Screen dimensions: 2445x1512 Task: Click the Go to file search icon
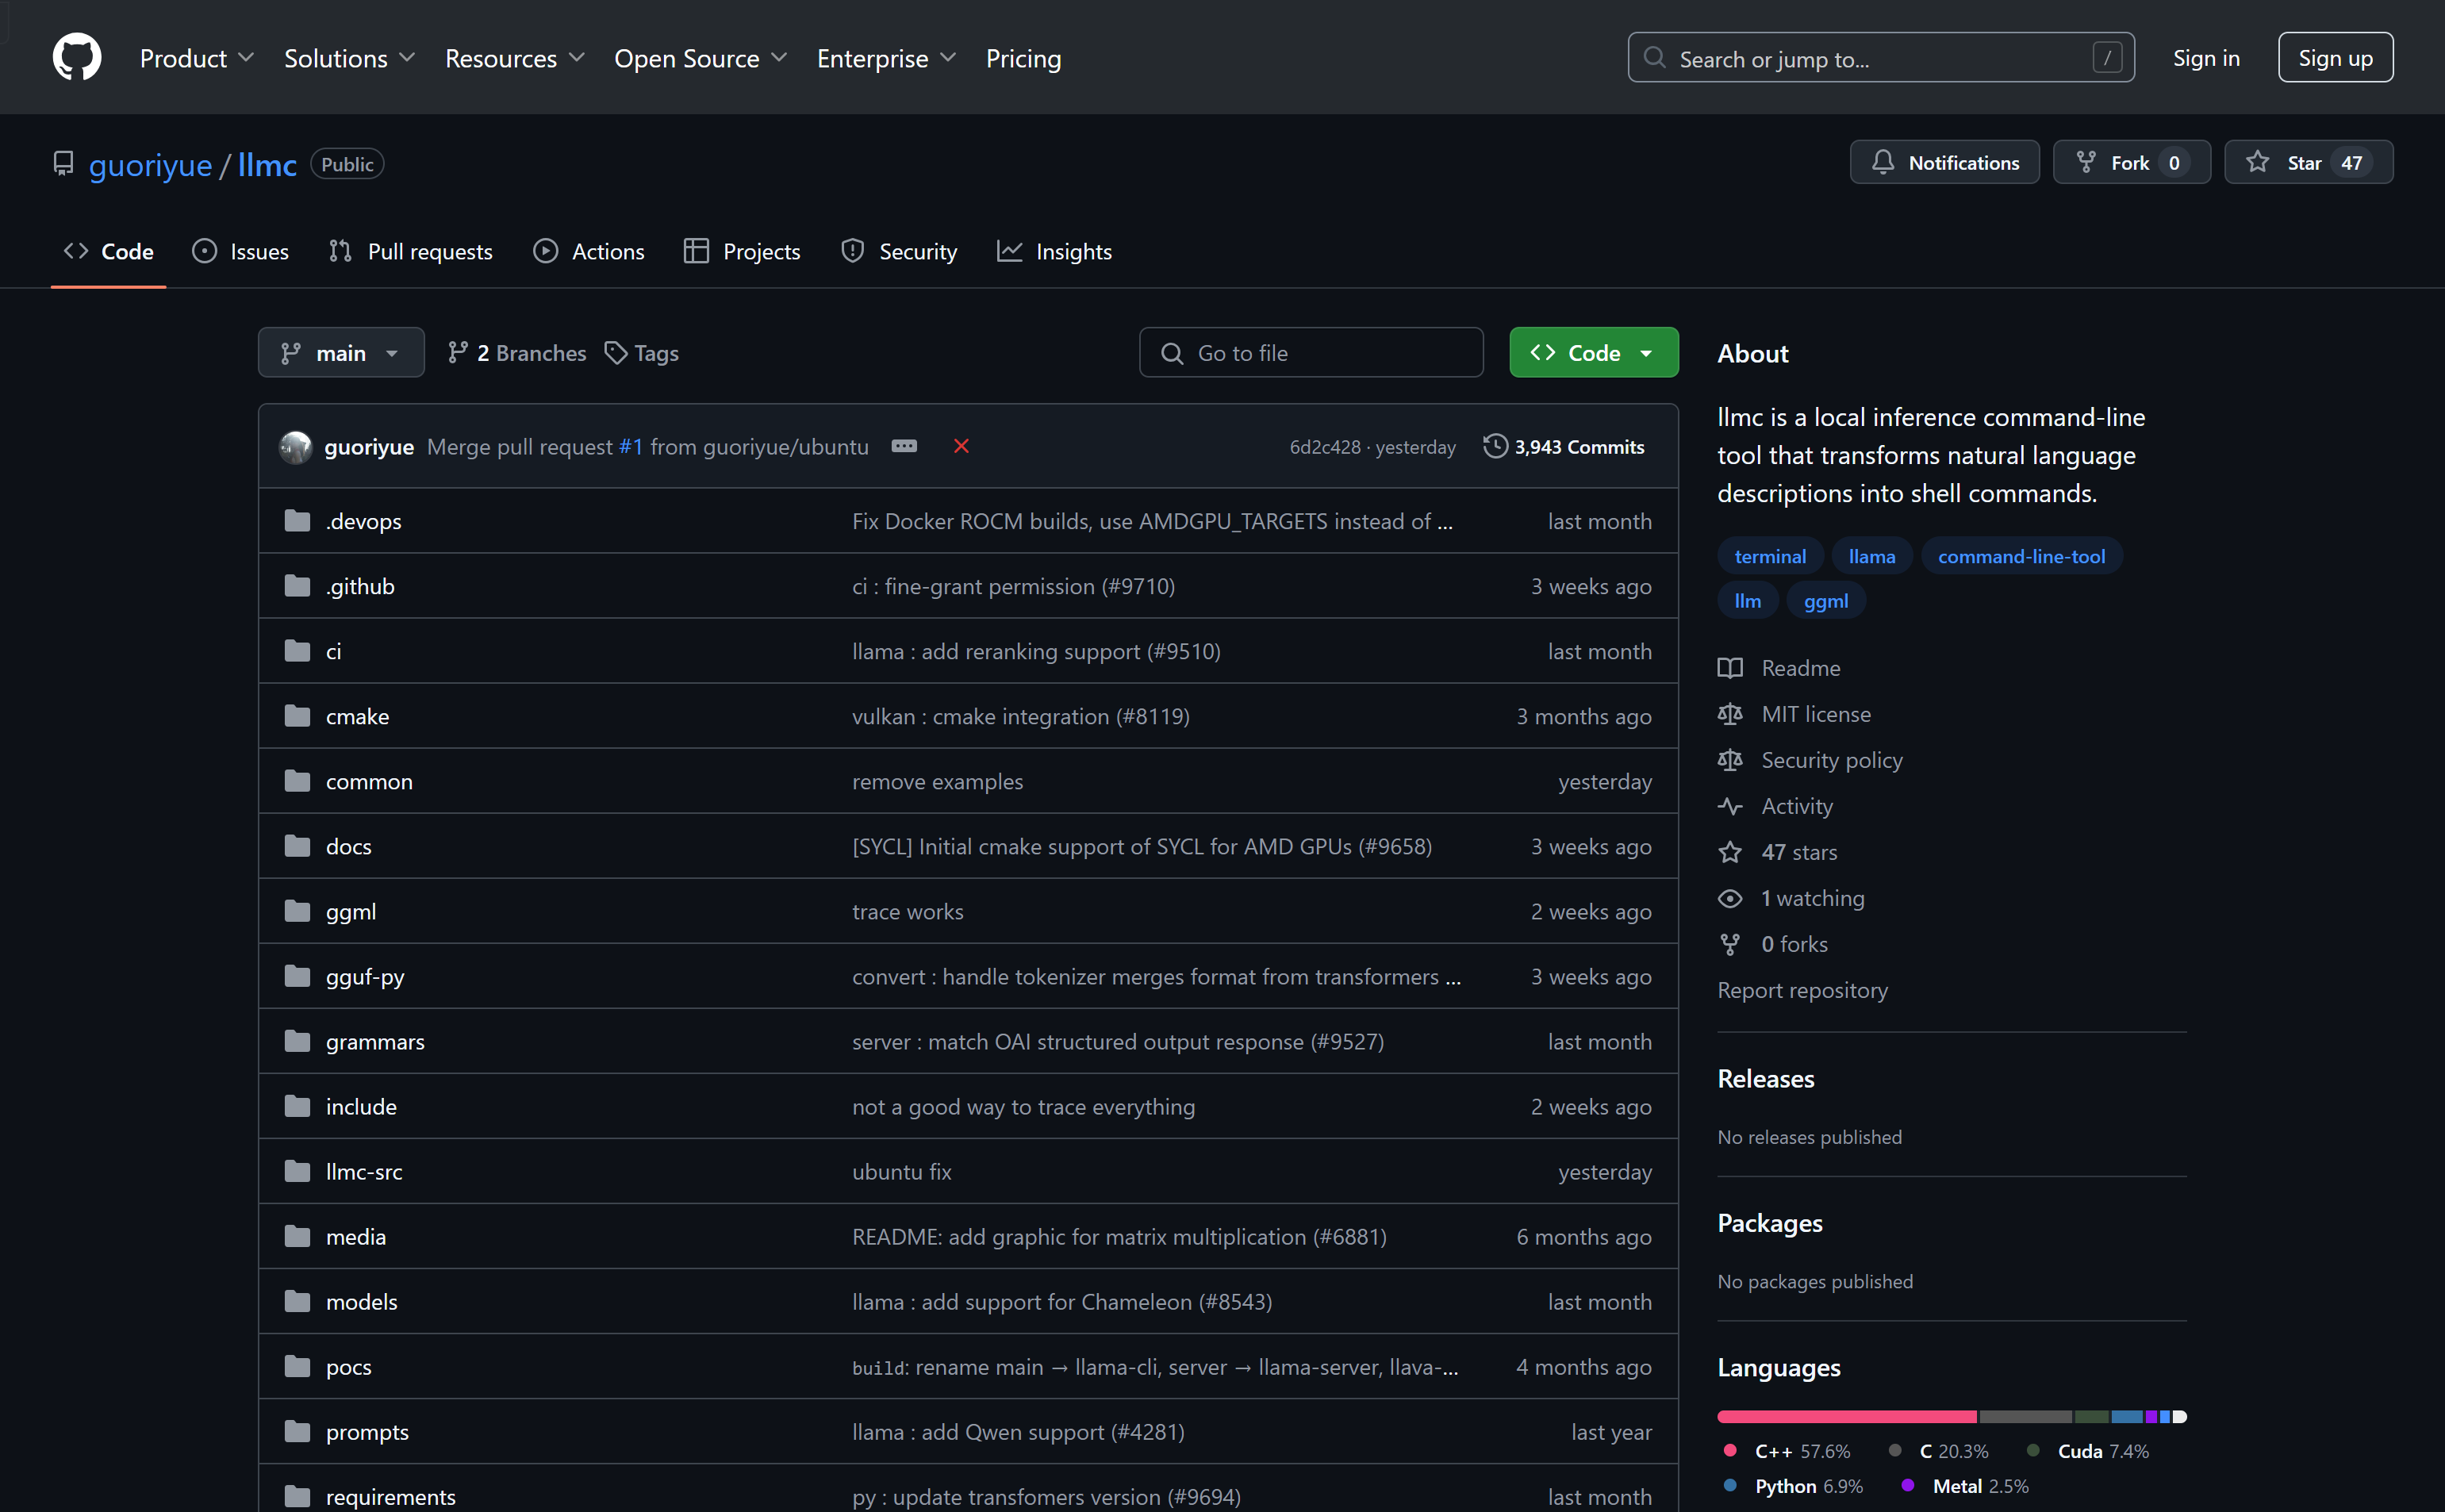point(1172,353)
